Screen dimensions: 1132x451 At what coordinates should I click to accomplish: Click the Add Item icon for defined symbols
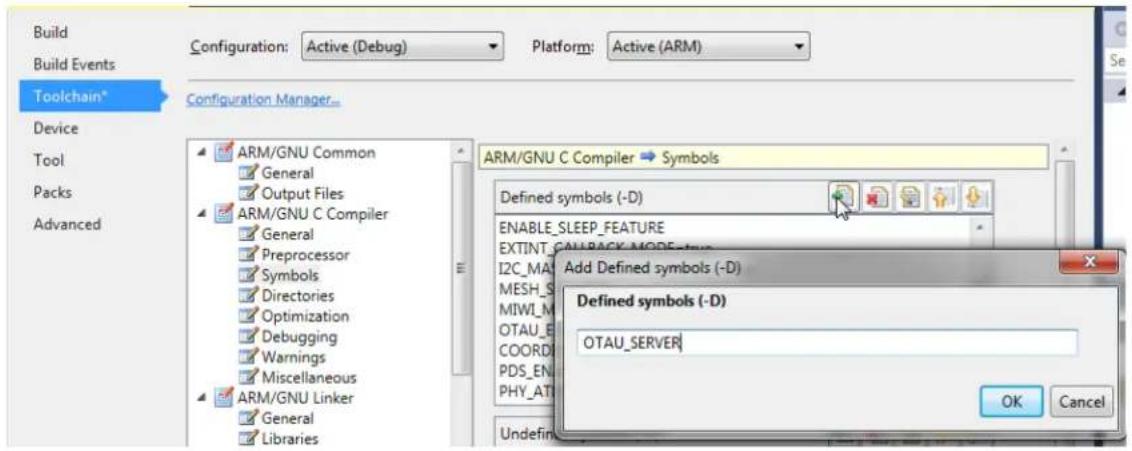(843, 197)
